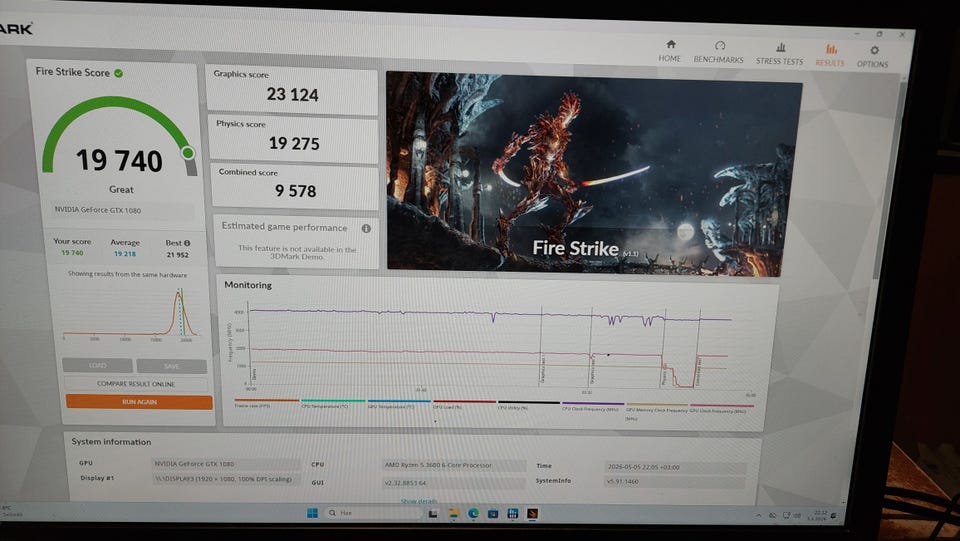Toggle the CPU Clock Frequency purple legend
960x541 pixels.
coord(593,406)
